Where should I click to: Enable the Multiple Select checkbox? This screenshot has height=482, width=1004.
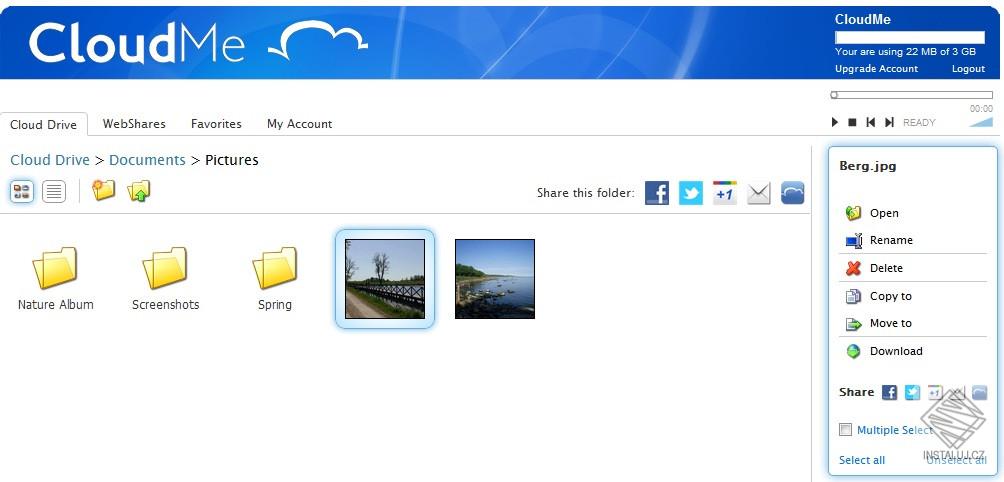pos(846,430)
